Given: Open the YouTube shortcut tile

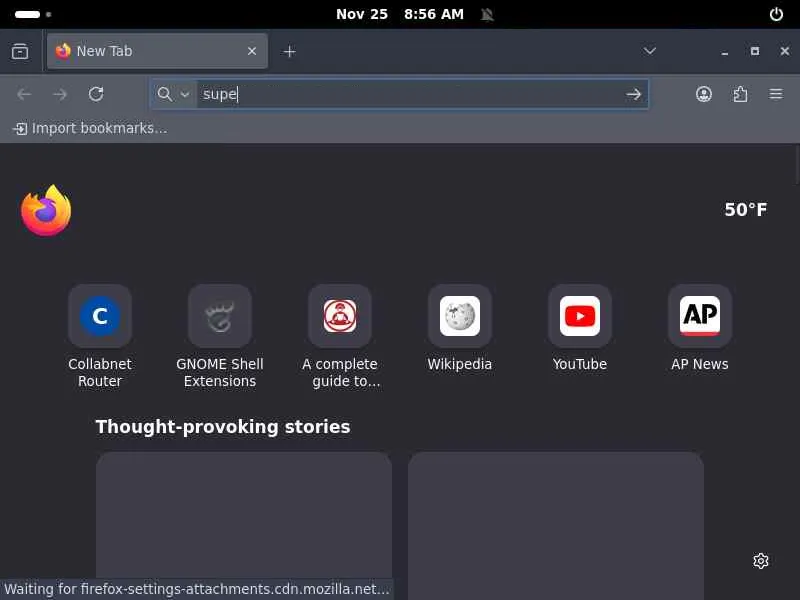Looking at the screenshot, I should coord(580,329).
